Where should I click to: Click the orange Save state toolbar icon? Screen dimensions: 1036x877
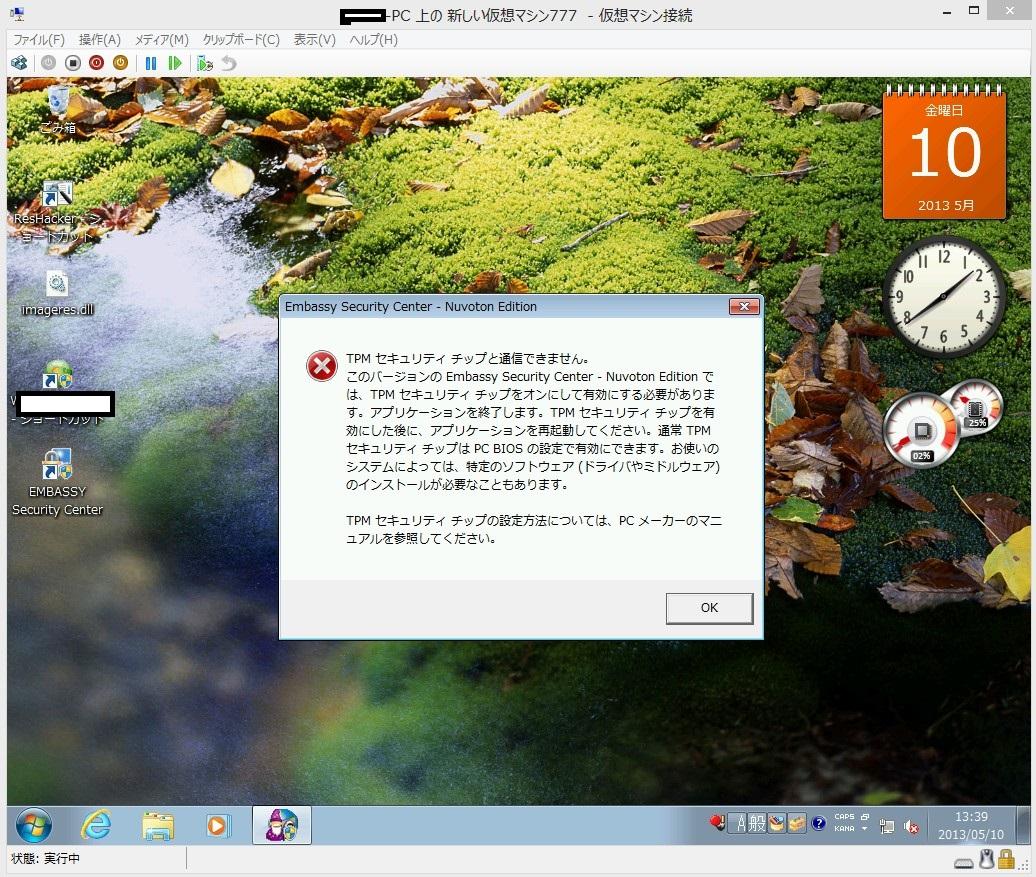coord(120,63)
